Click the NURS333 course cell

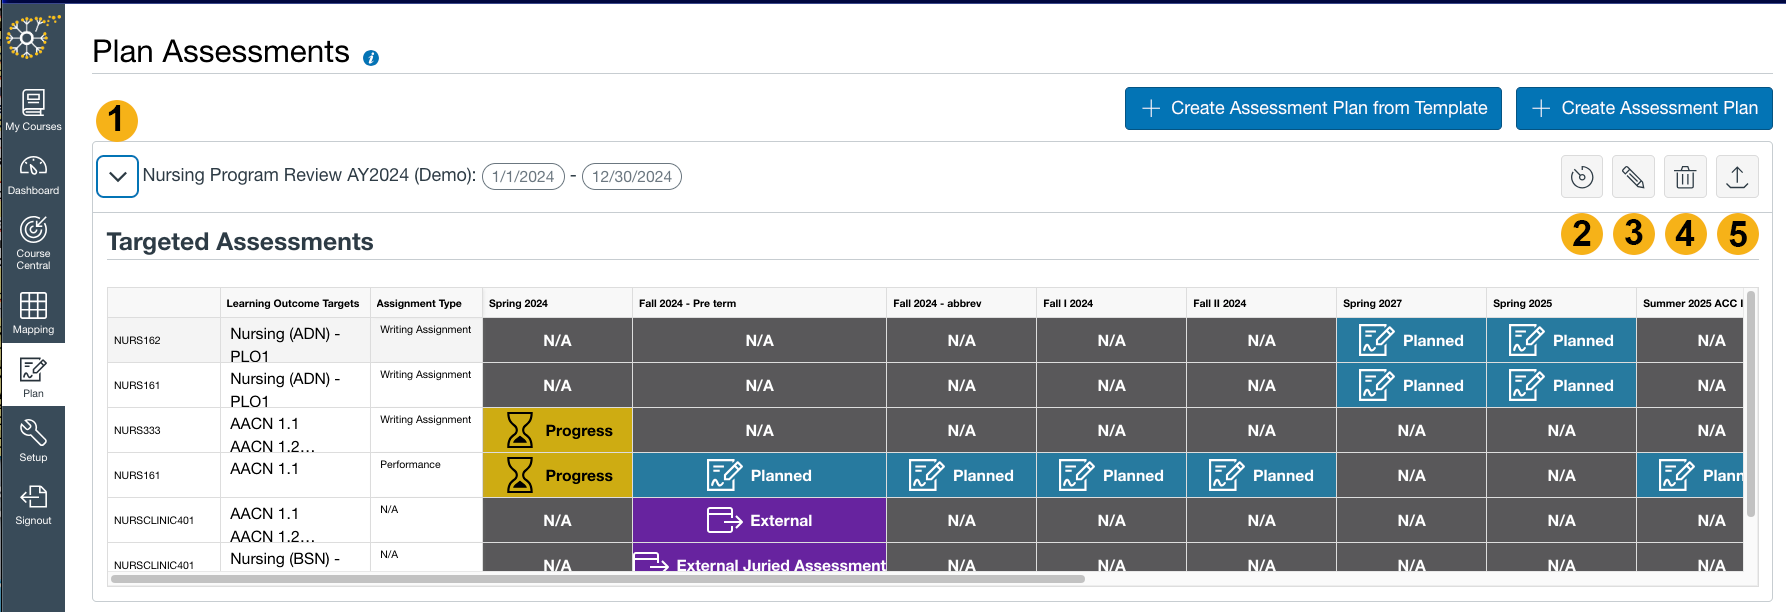click(x=164, y=430)
